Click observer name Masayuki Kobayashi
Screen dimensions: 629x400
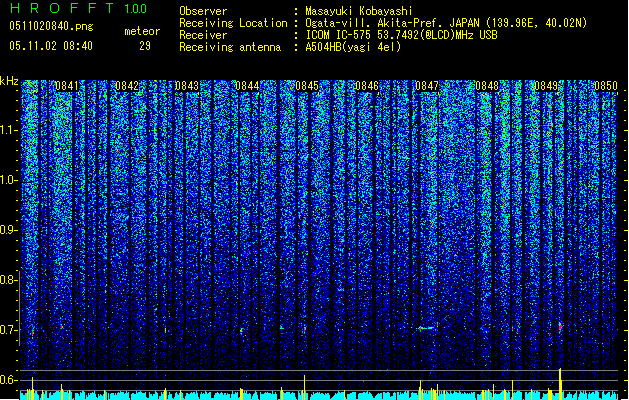(x=359, y=11)
